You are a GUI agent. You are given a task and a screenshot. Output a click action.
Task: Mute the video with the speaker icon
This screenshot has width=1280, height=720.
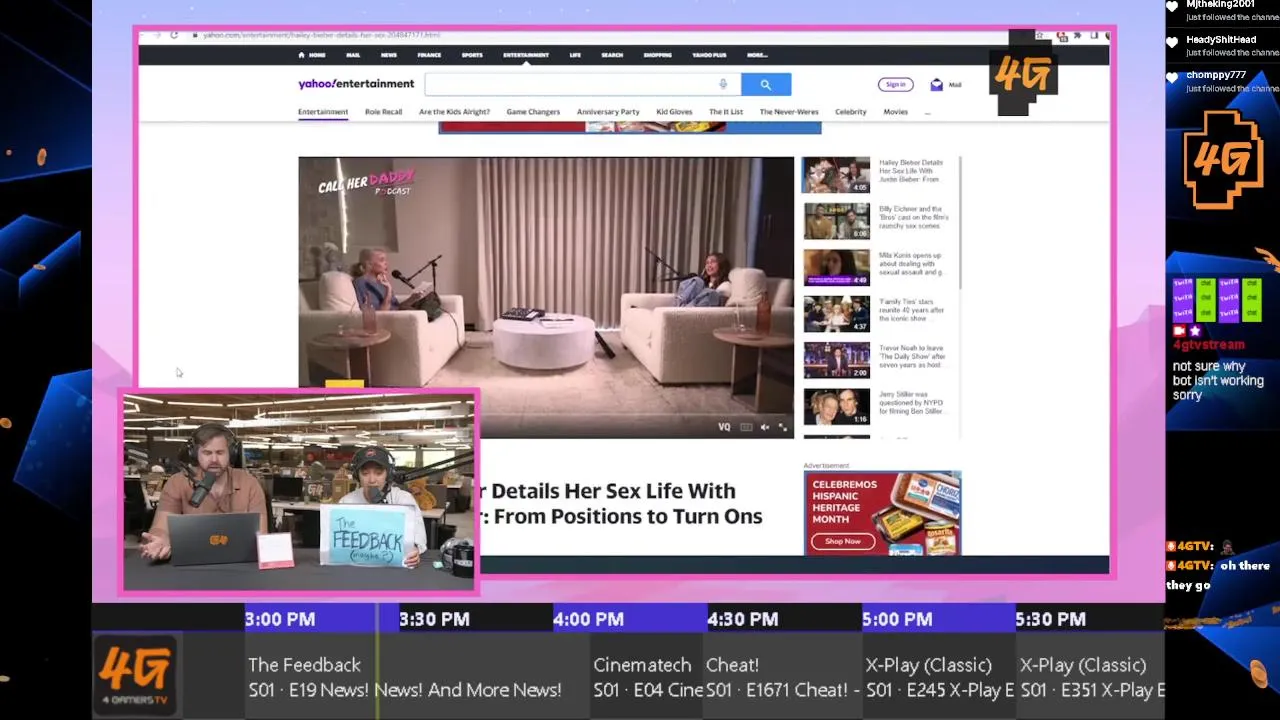click(x=765, y=427)
